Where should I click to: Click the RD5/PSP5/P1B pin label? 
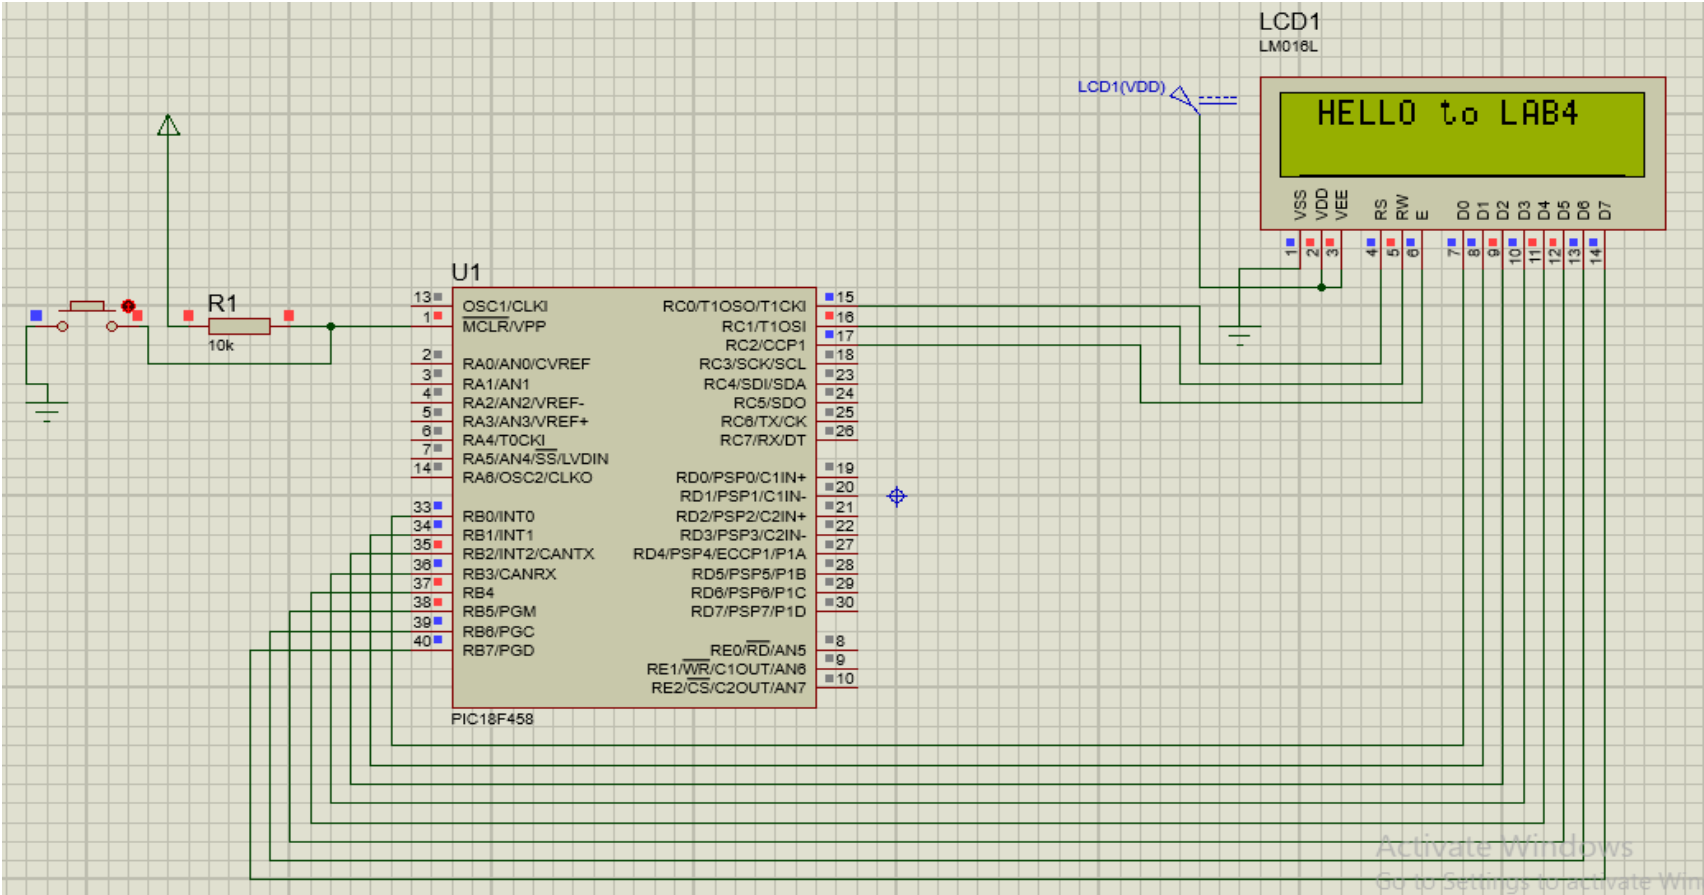749,574
